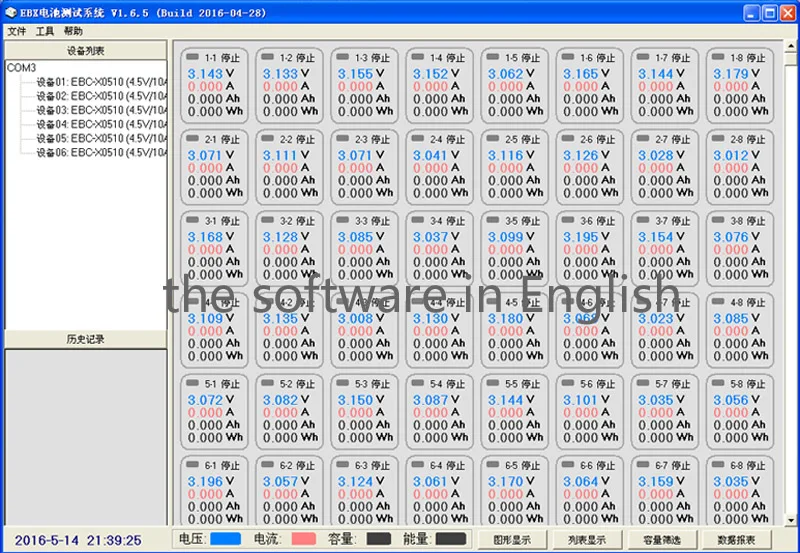Click the scrollbar down arrow

791,520
